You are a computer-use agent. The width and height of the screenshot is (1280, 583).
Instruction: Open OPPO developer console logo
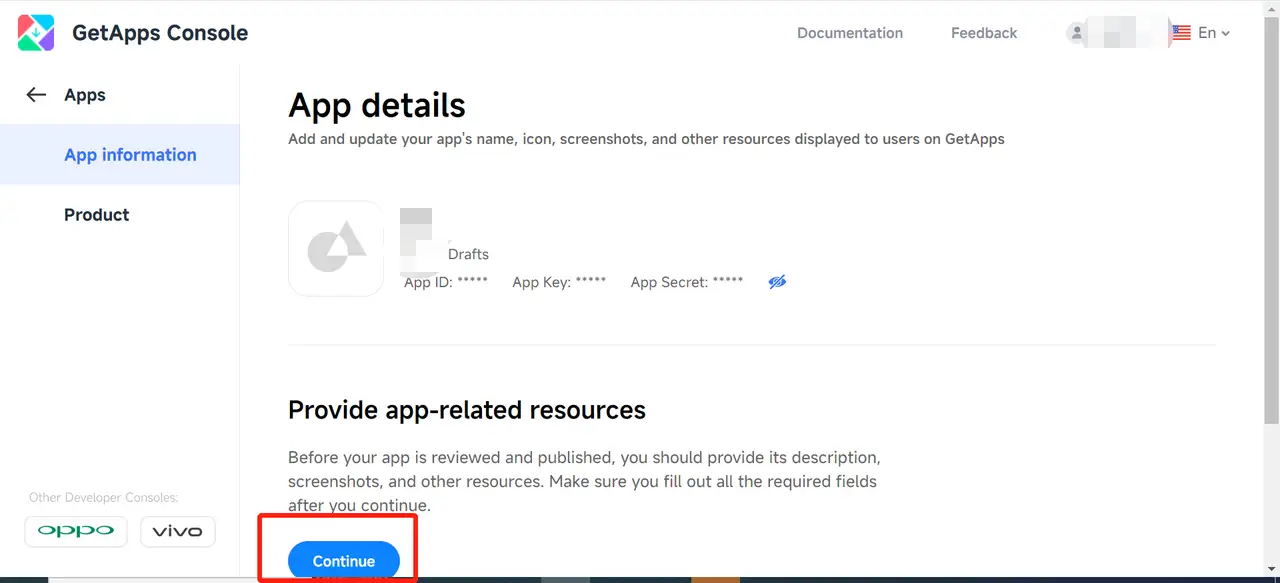76,531
